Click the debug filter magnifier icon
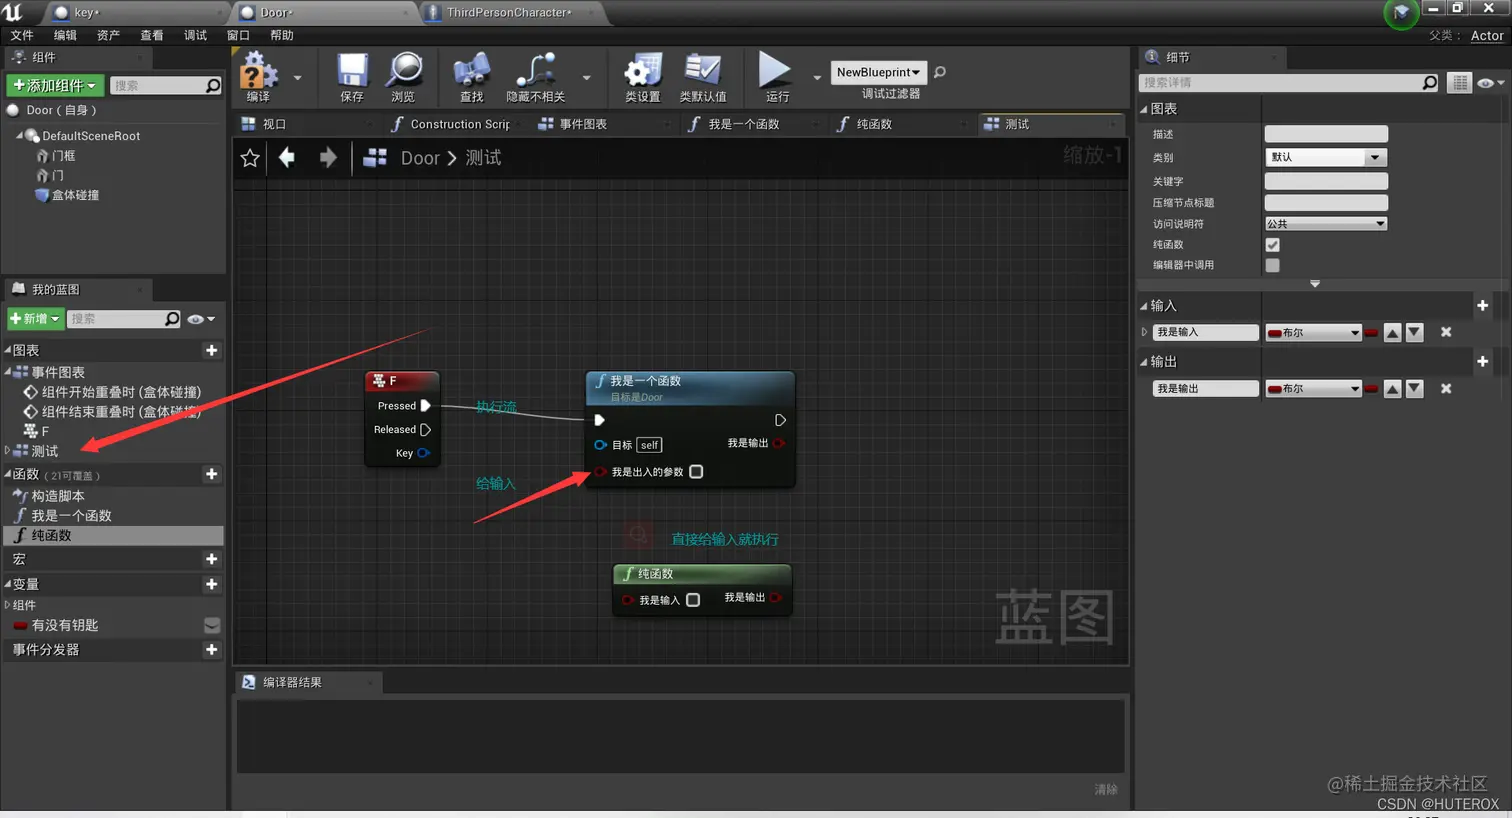This screenshot has width=1512, height=818. click(940, 72)
